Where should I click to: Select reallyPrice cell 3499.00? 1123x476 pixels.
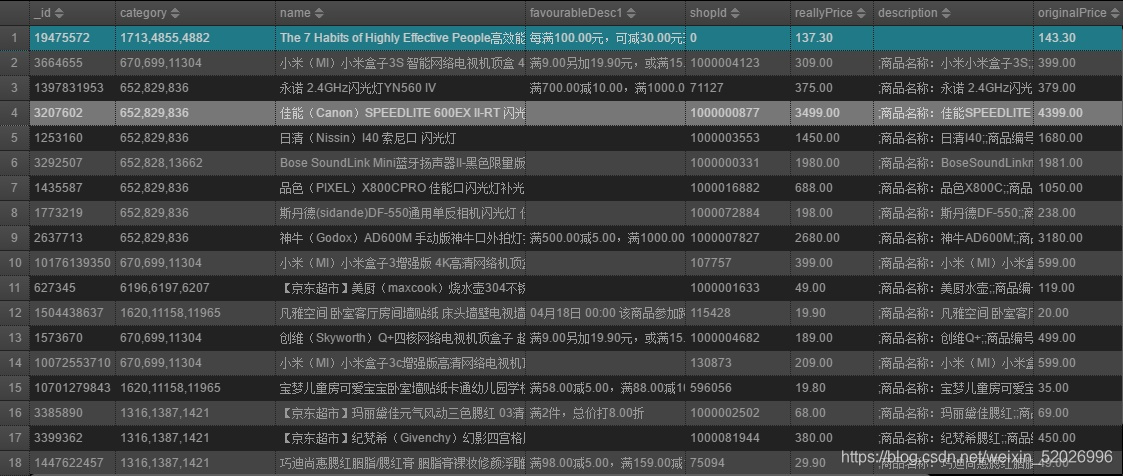click(x=832, y=113)
